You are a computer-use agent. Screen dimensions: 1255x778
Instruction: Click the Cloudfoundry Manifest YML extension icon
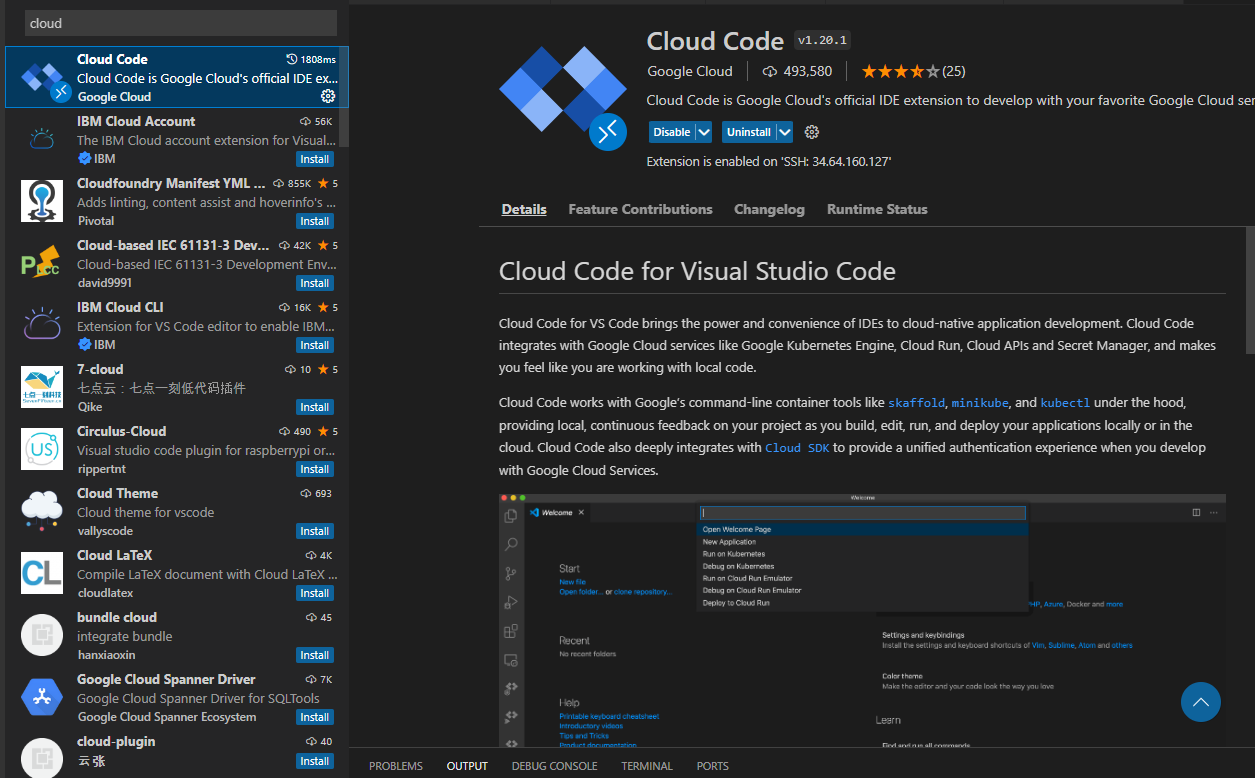[42, 201]
